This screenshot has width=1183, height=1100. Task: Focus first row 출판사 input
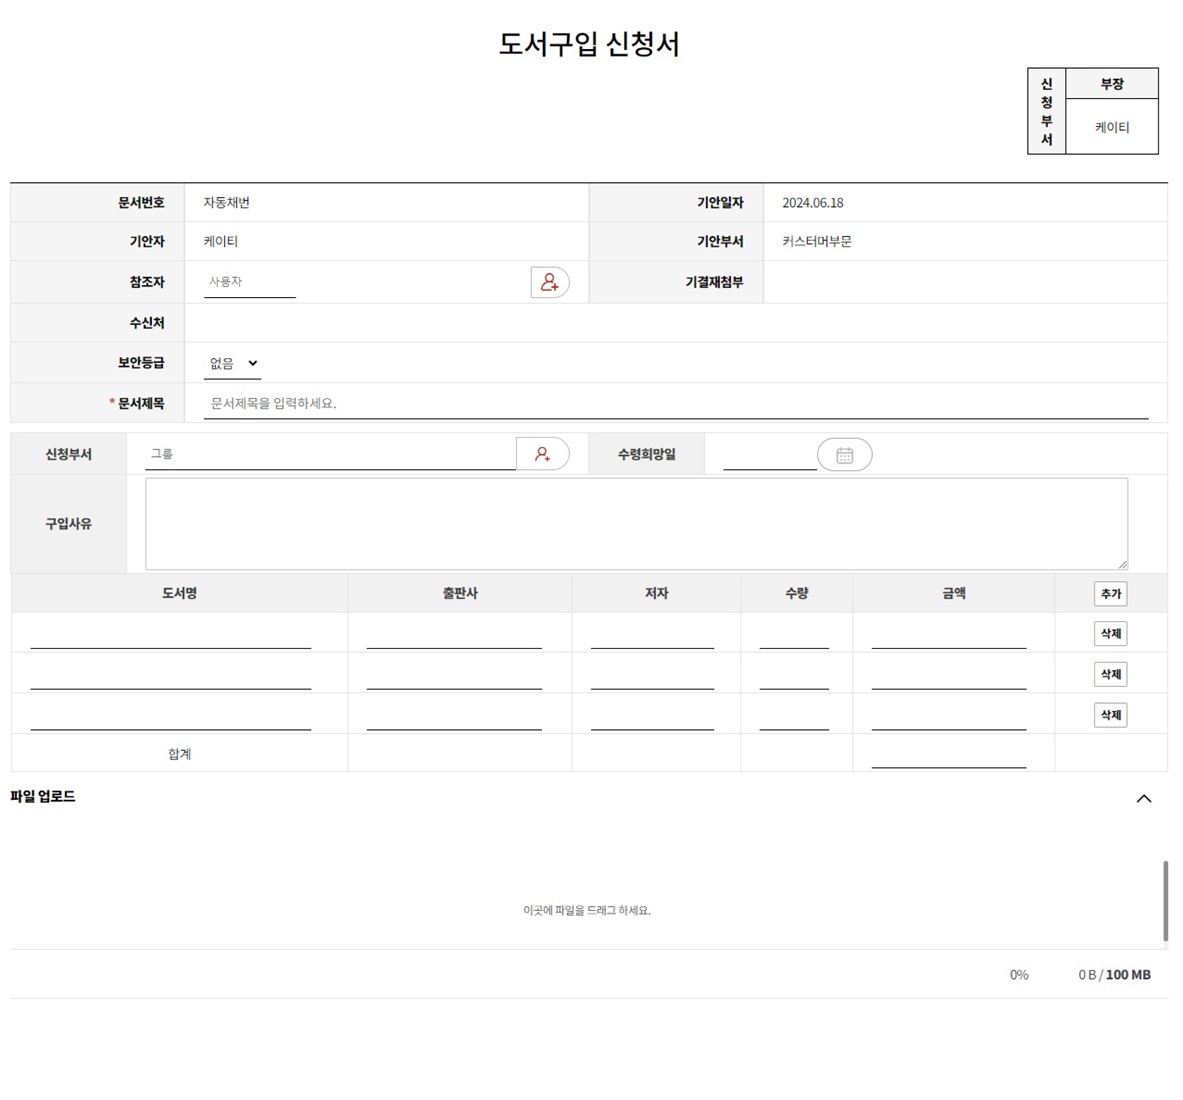click(454, 634)
